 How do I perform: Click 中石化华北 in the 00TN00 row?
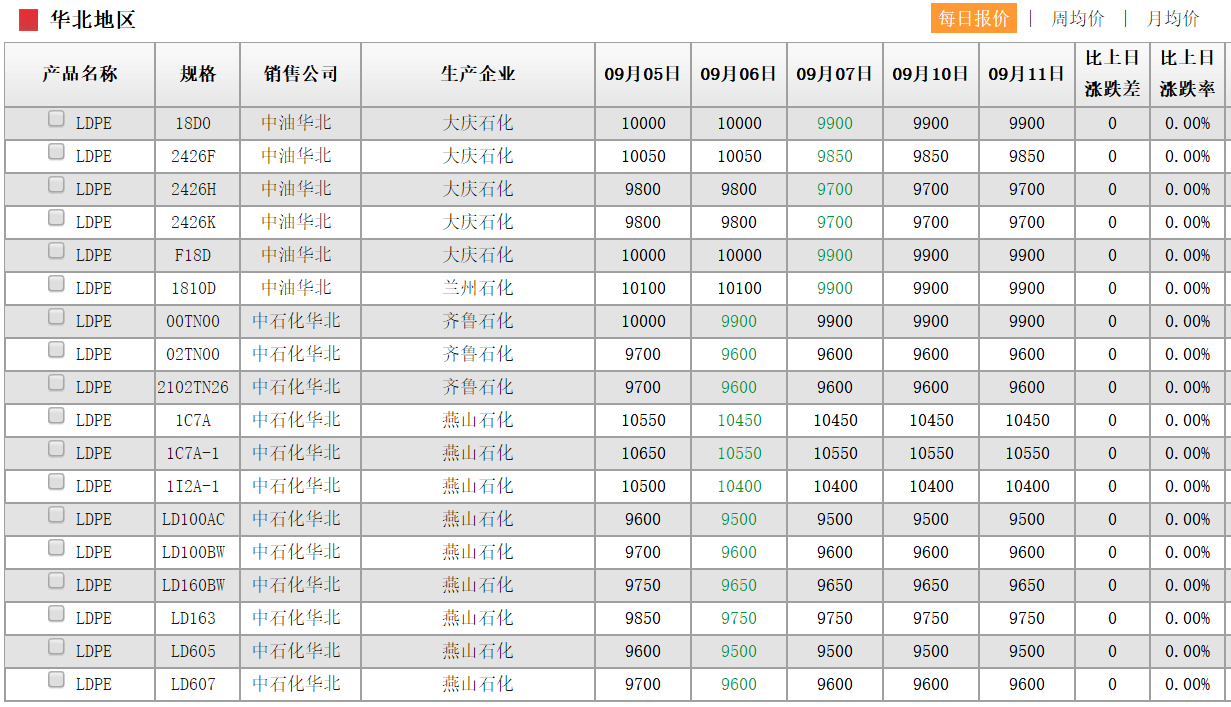pos(296,321)
